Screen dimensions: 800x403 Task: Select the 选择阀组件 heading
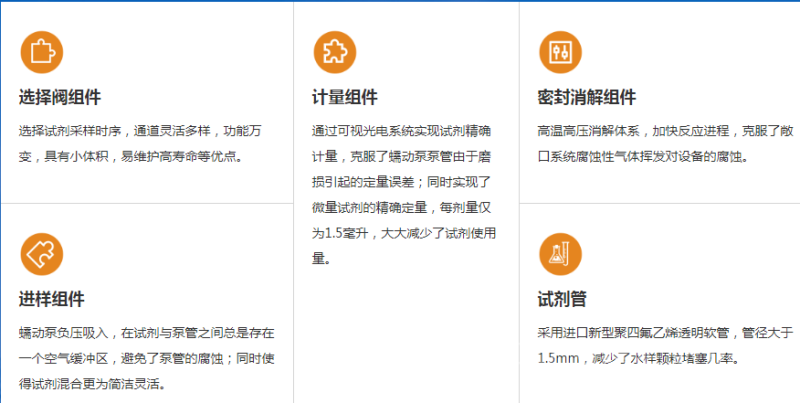[x=60, y=97]
